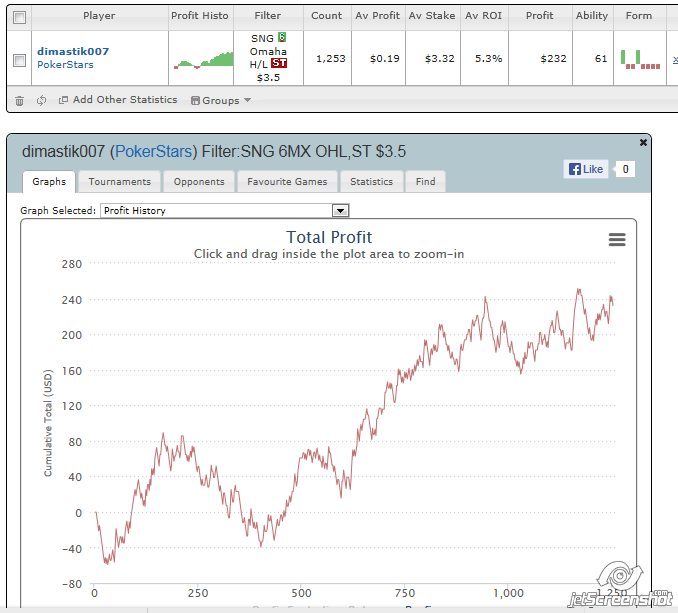Click the Facebook Like button
The height and width of the screenshot is (613, 678).
click(x=586, y=169)
